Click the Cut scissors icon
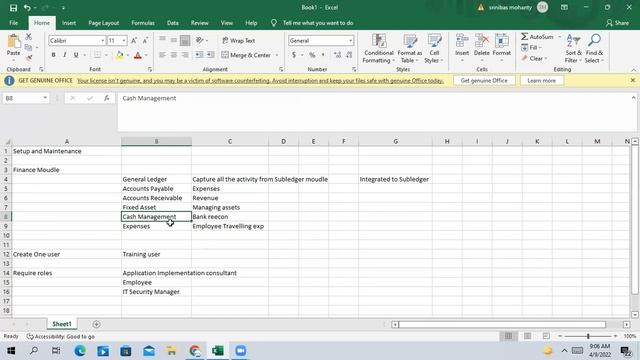This screenshot has width=640, height=360. tap(29, 37)
